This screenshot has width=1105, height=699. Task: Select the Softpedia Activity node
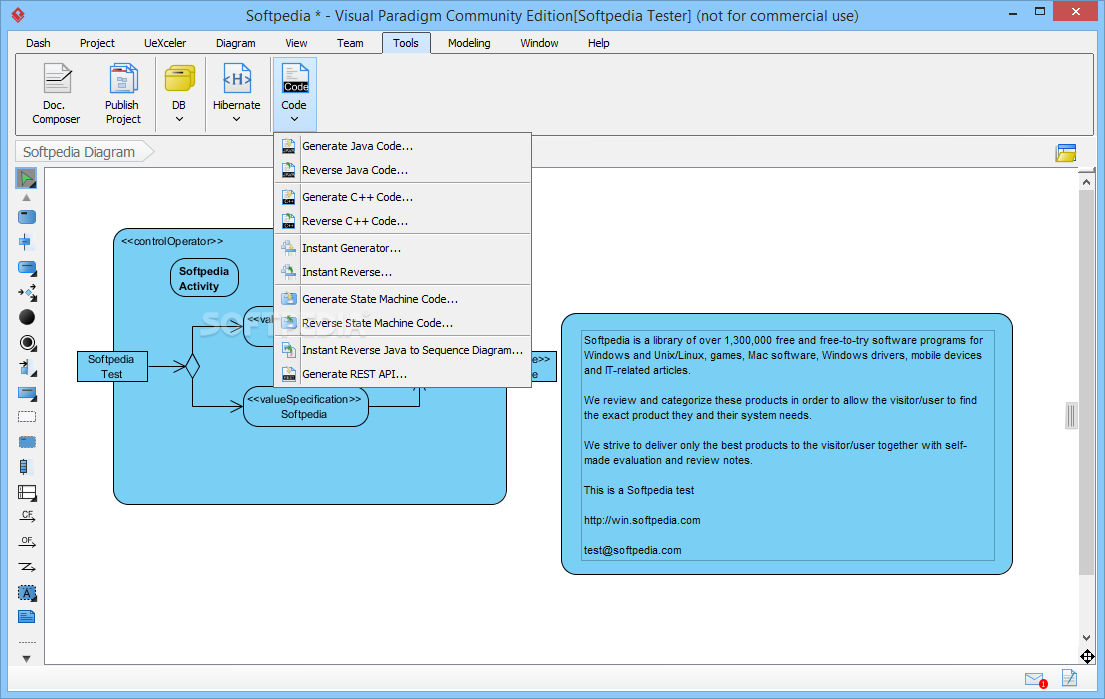pyautogui.click(x=204, y=278)
